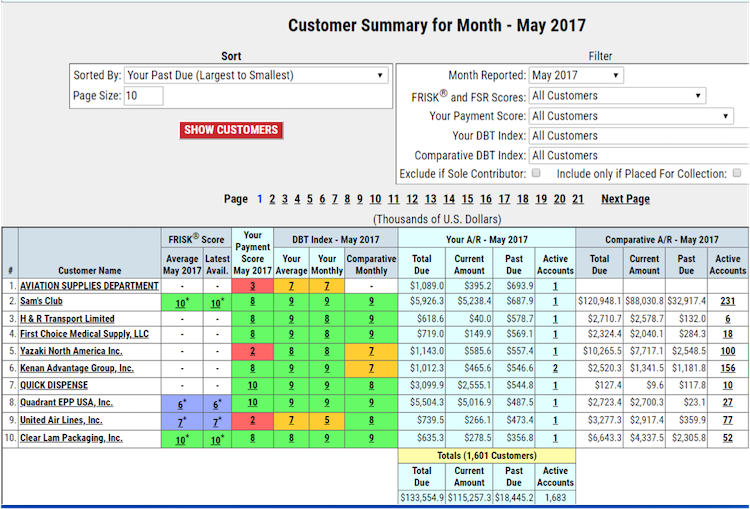Jump to page 10 of results

375,199
